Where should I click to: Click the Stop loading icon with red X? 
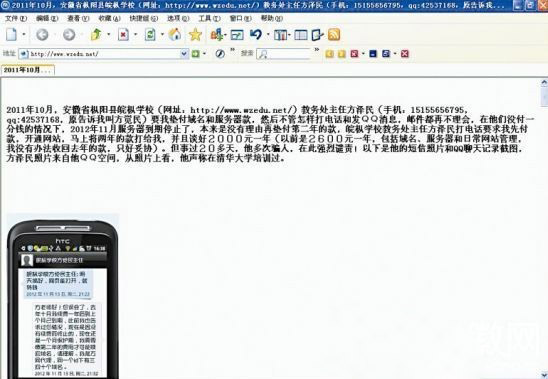[123, 34]
